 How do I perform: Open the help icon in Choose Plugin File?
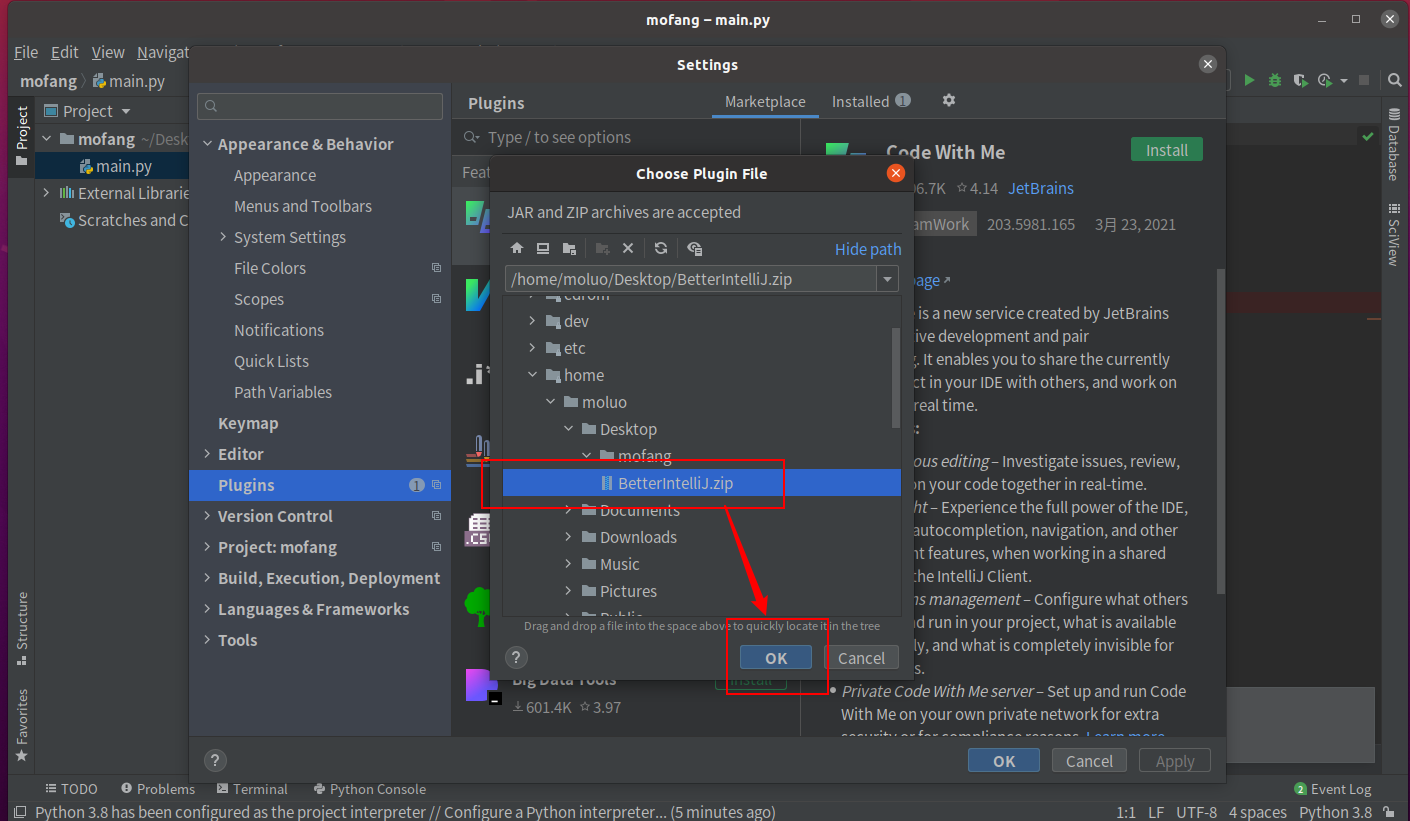(515, 657)
